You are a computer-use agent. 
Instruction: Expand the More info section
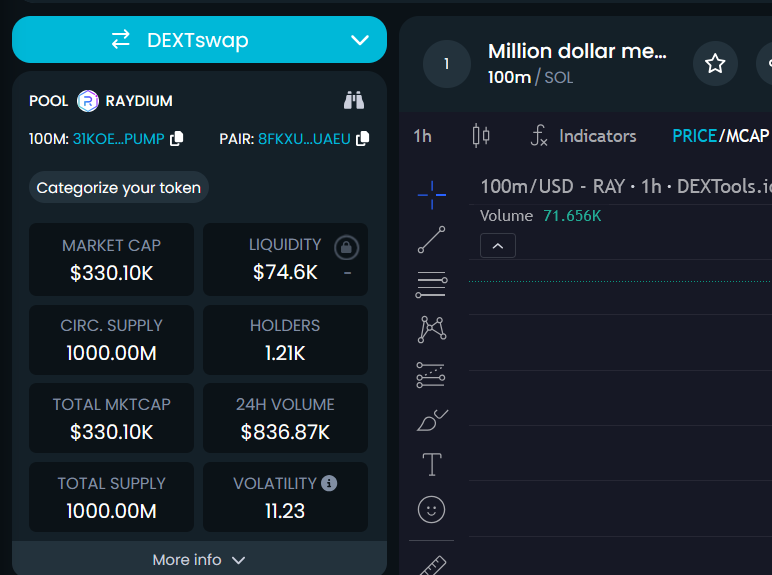pos(199,560)
